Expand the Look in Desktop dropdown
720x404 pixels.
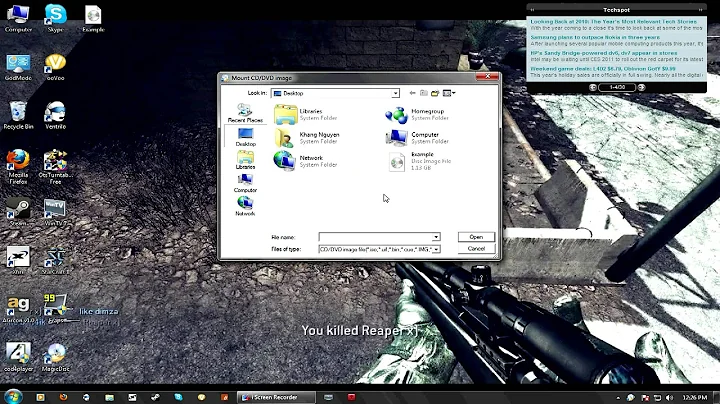395,93
